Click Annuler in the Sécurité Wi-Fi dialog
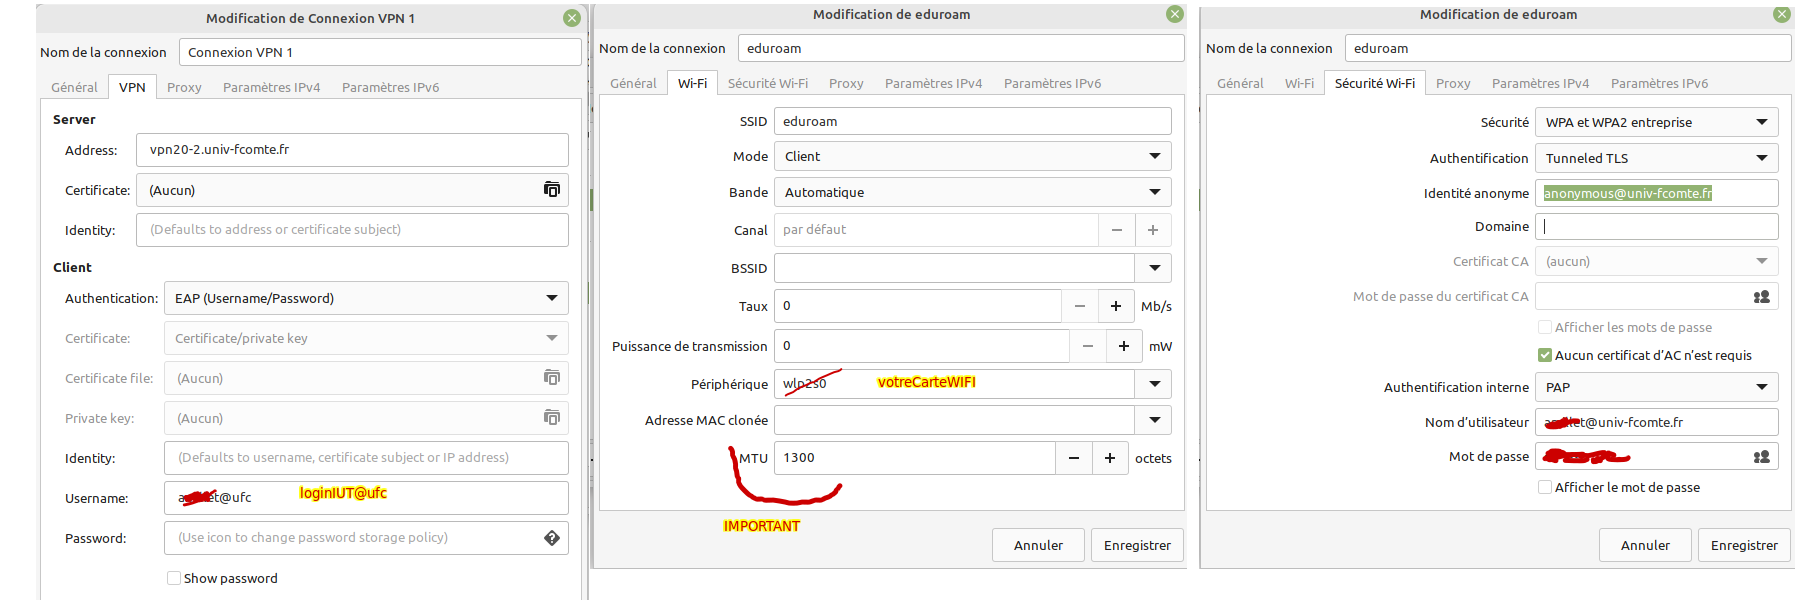The image size is (1800, 600). (x=1645, y=545)
